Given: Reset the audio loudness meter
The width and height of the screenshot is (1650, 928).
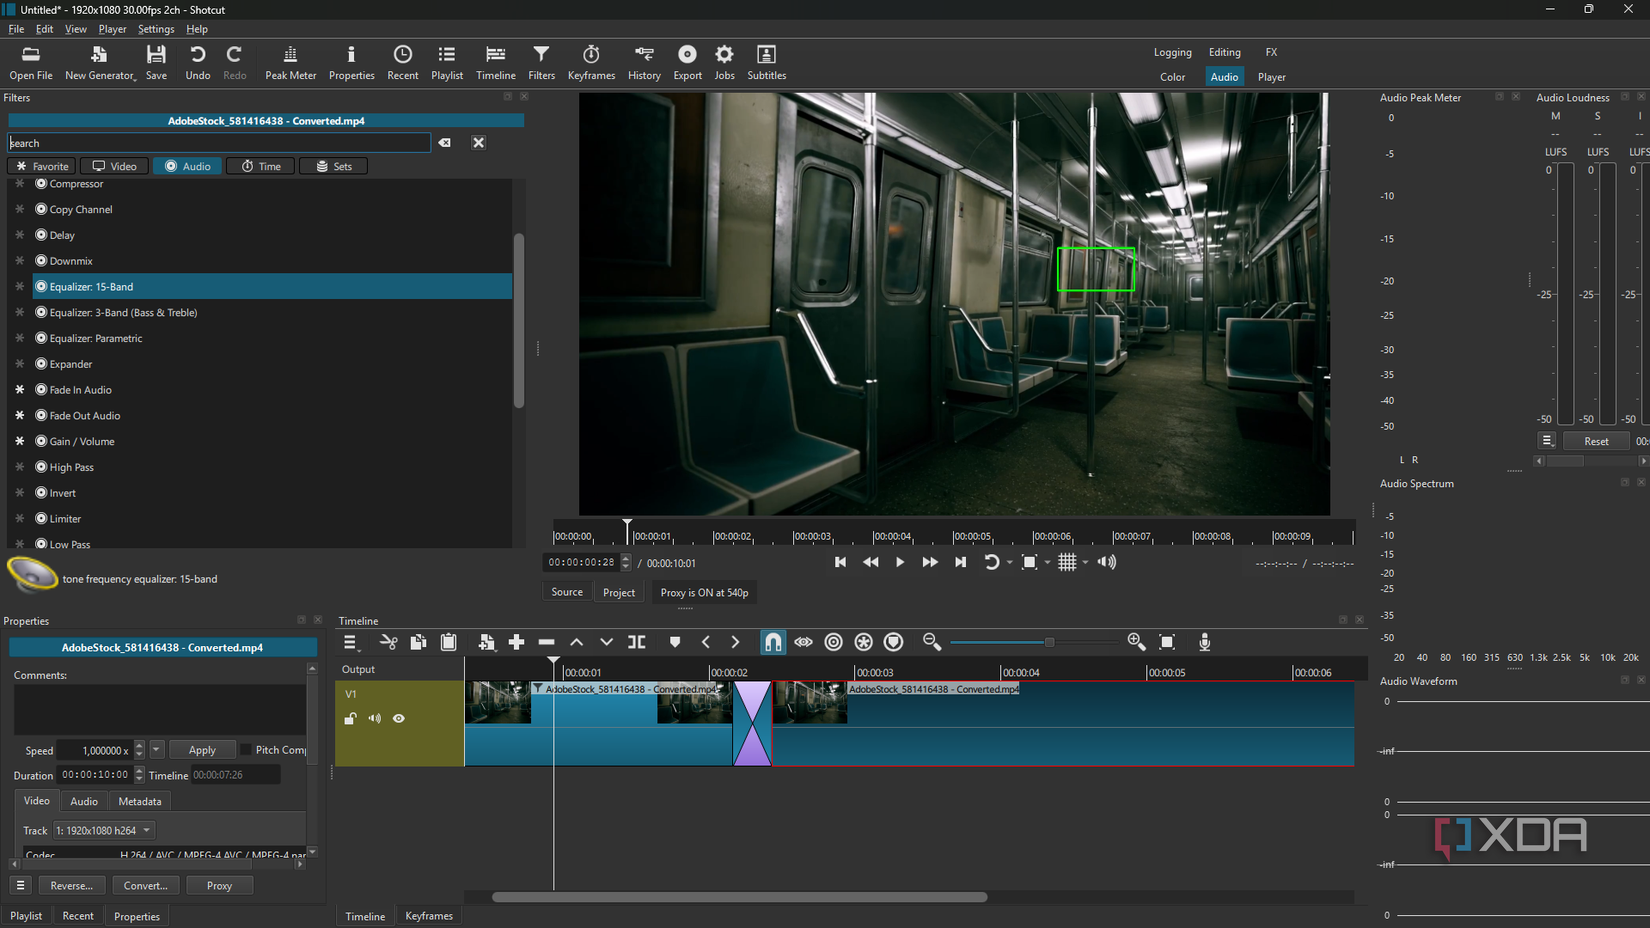Looking at the screenshot, I should pyautogui.click(x=1596, y=441).
